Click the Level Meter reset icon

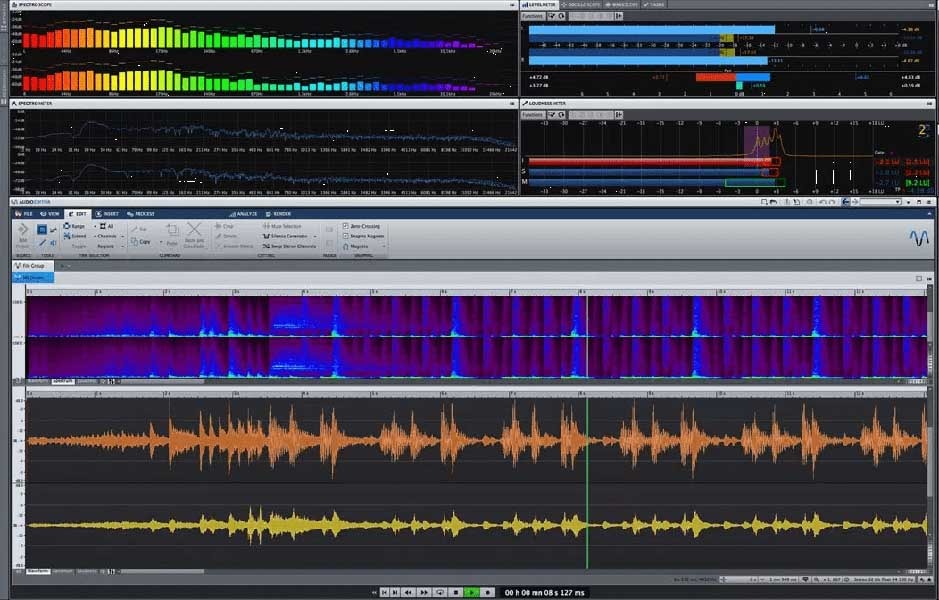coord(562,16)
